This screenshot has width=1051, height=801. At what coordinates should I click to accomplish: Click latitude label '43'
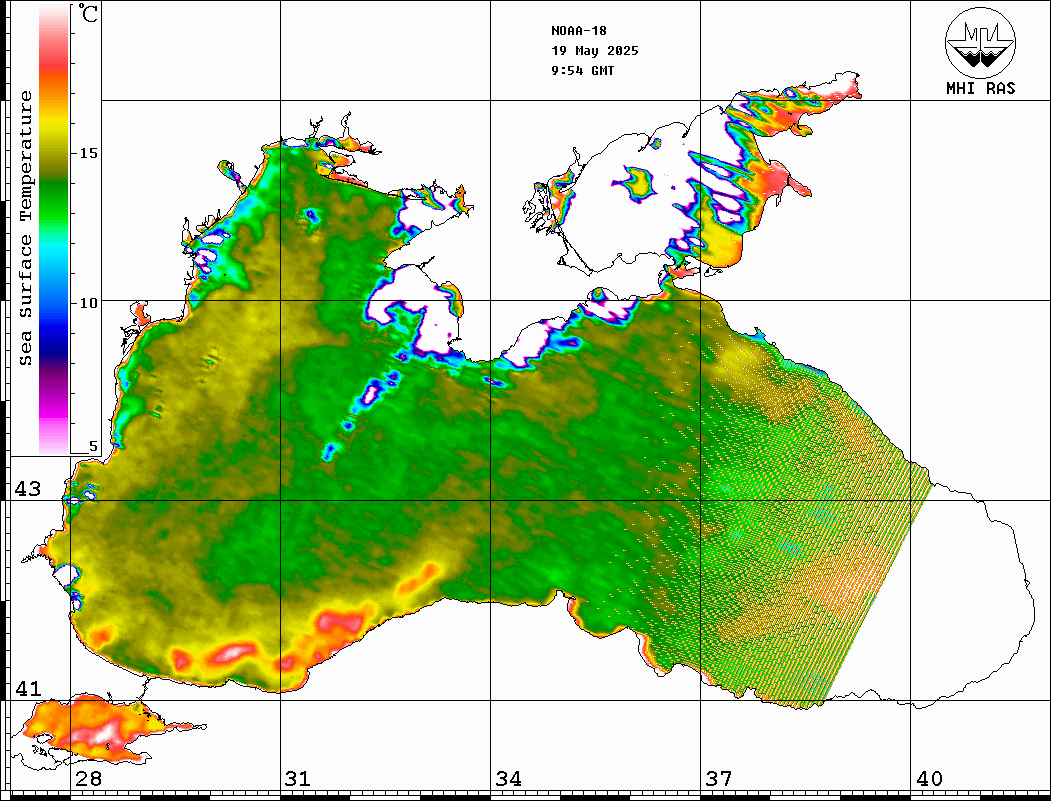point(28,489)
